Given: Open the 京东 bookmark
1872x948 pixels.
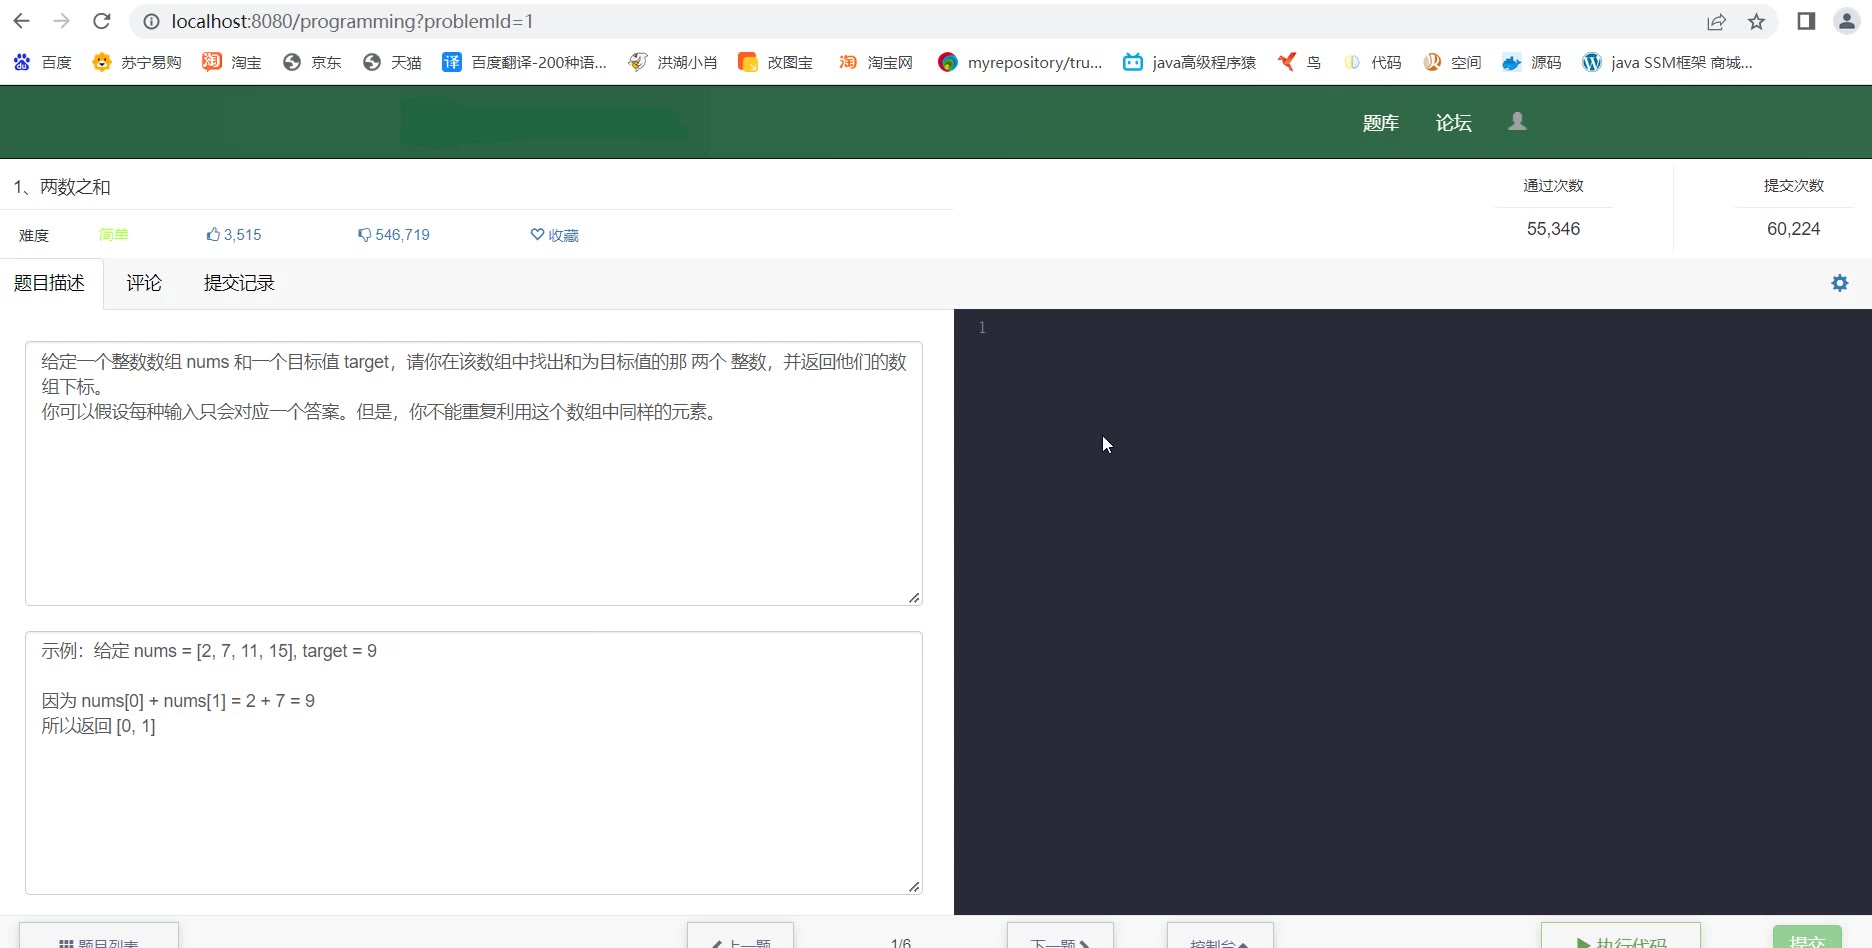Looking at the screenshot, I should (311, 62).
